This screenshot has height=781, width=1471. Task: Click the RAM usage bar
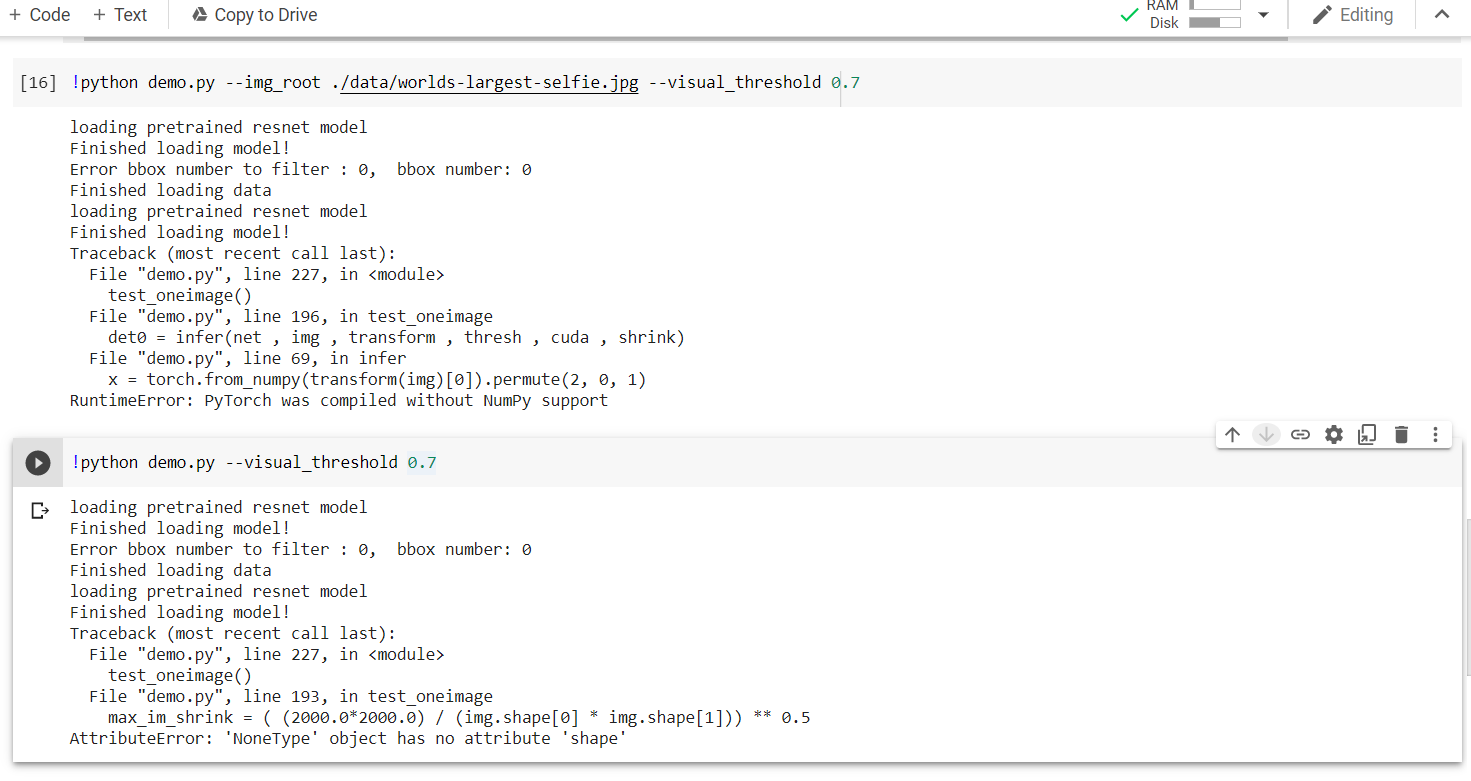pos(1215,7)
